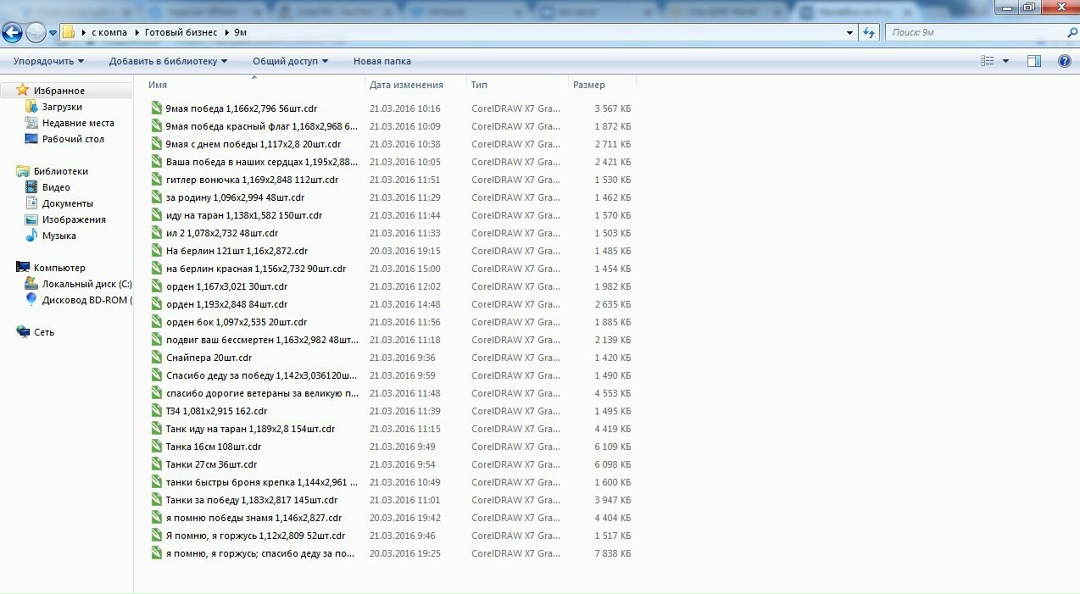Click the Back navigation arrow
Viewport: 1080px width, 594px height.
[x=13, y=32]
